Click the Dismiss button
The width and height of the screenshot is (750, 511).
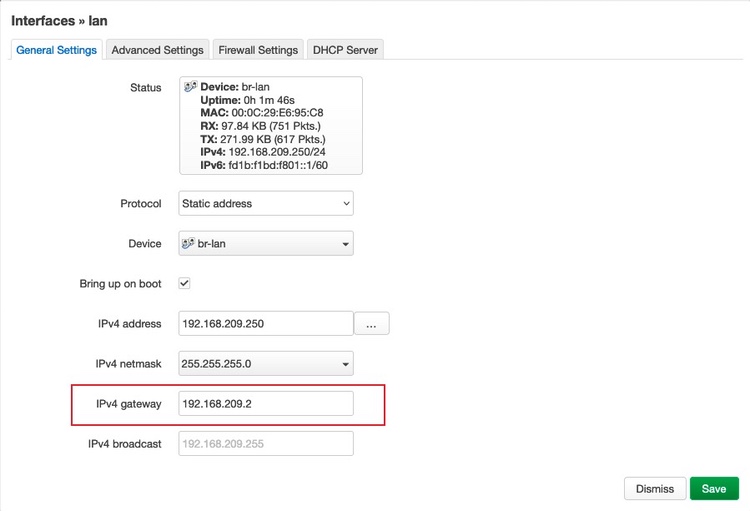(x=655, y=489)
